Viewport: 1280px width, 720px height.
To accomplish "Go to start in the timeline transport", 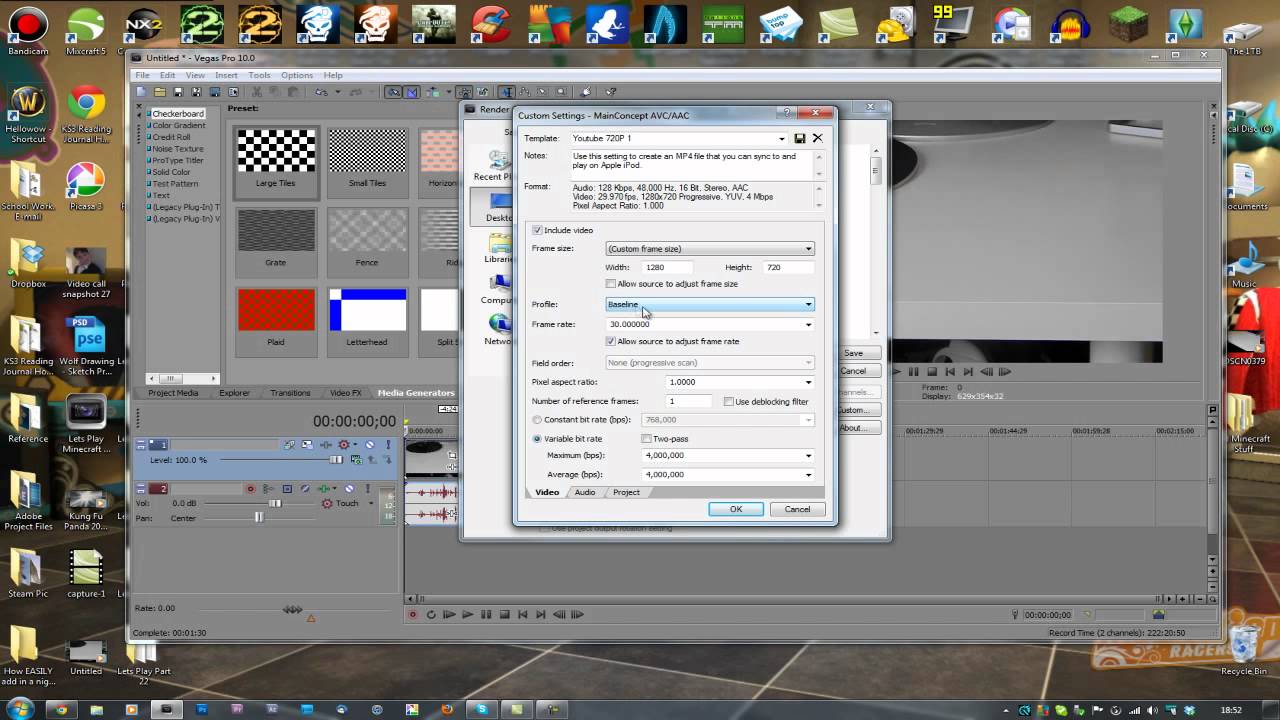I will click(x=523, y=614).
